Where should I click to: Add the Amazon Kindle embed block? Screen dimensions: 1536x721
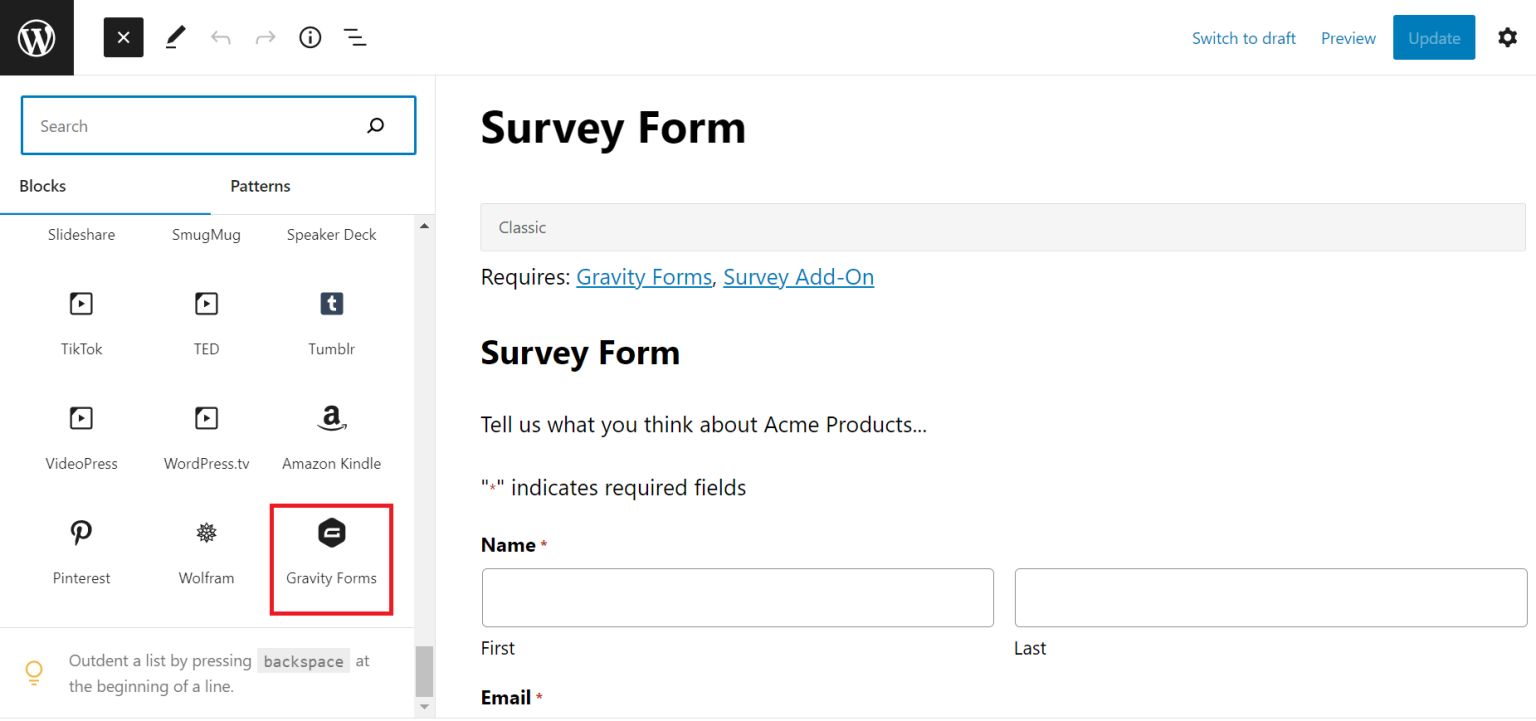(x=331, y=435)
